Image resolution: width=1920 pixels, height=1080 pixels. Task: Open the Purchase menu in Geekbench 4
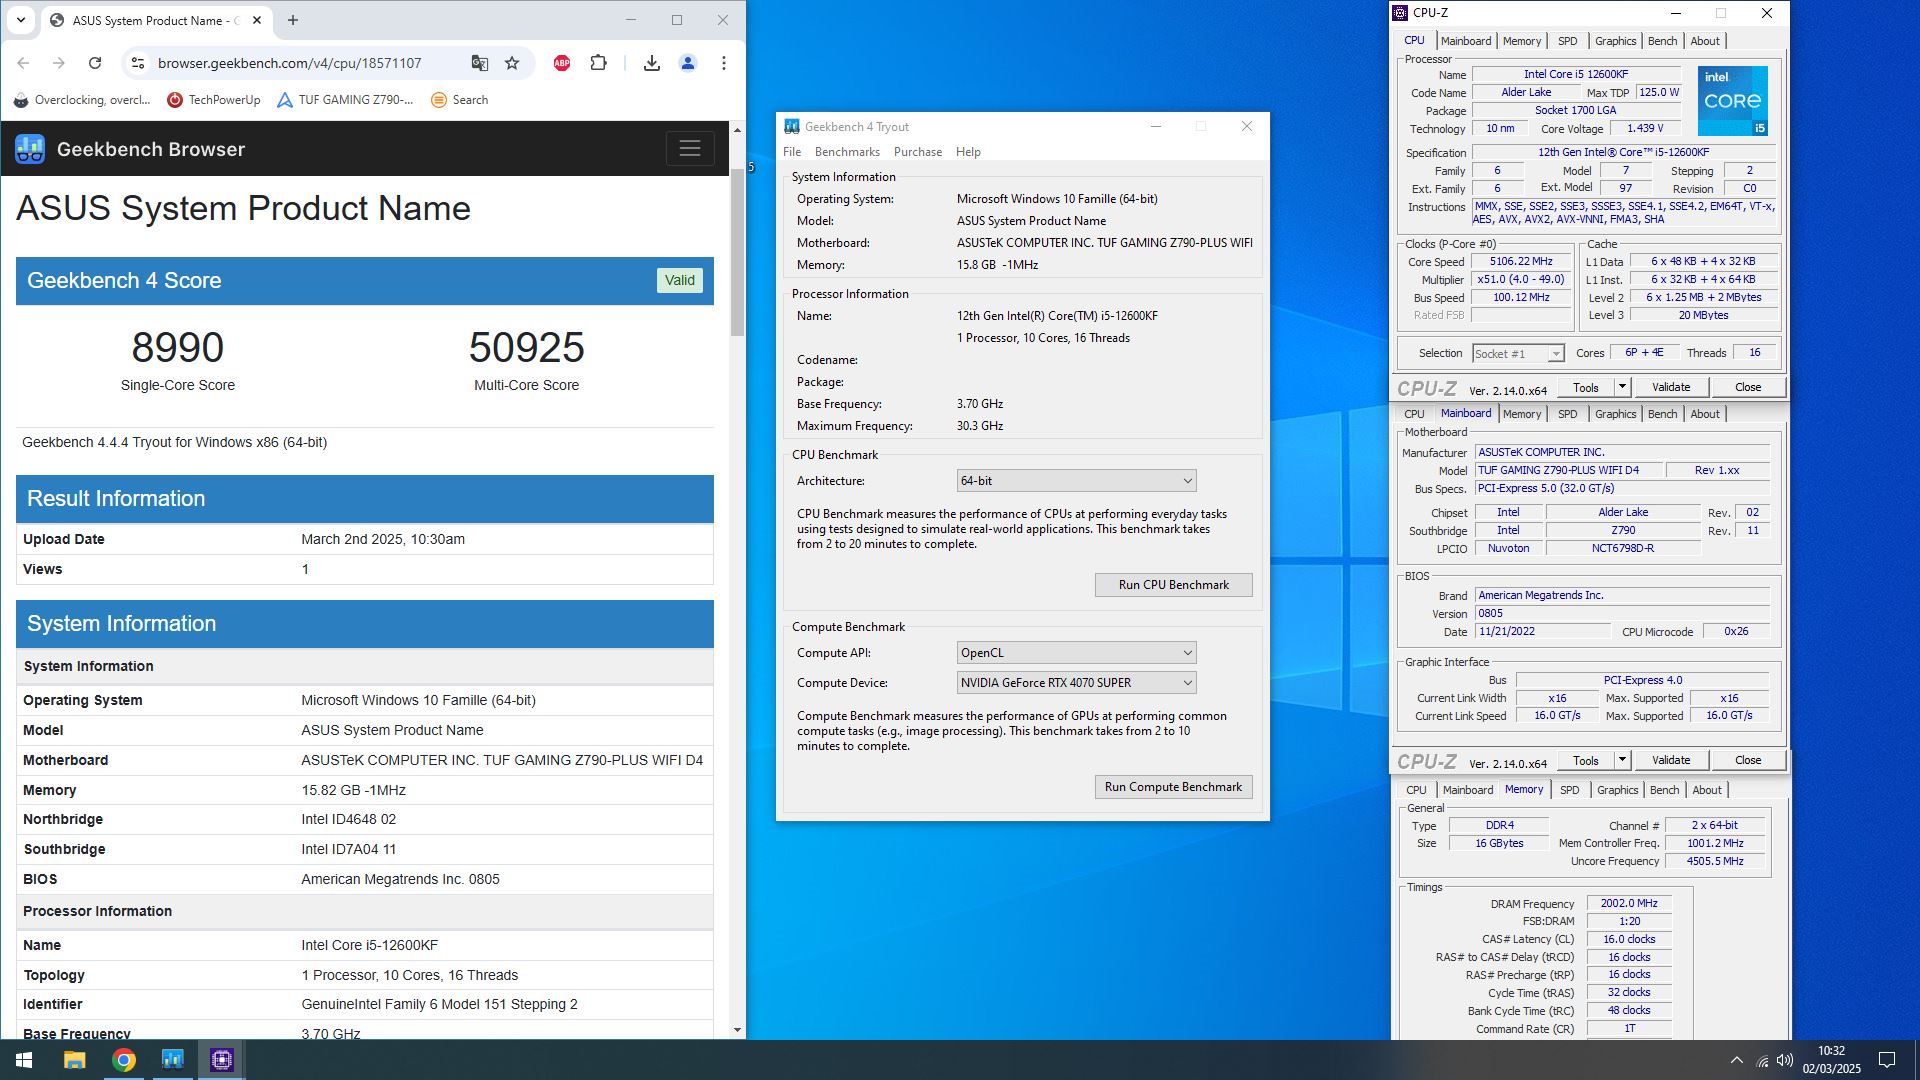pyautogui.click(x=917, y=152)
